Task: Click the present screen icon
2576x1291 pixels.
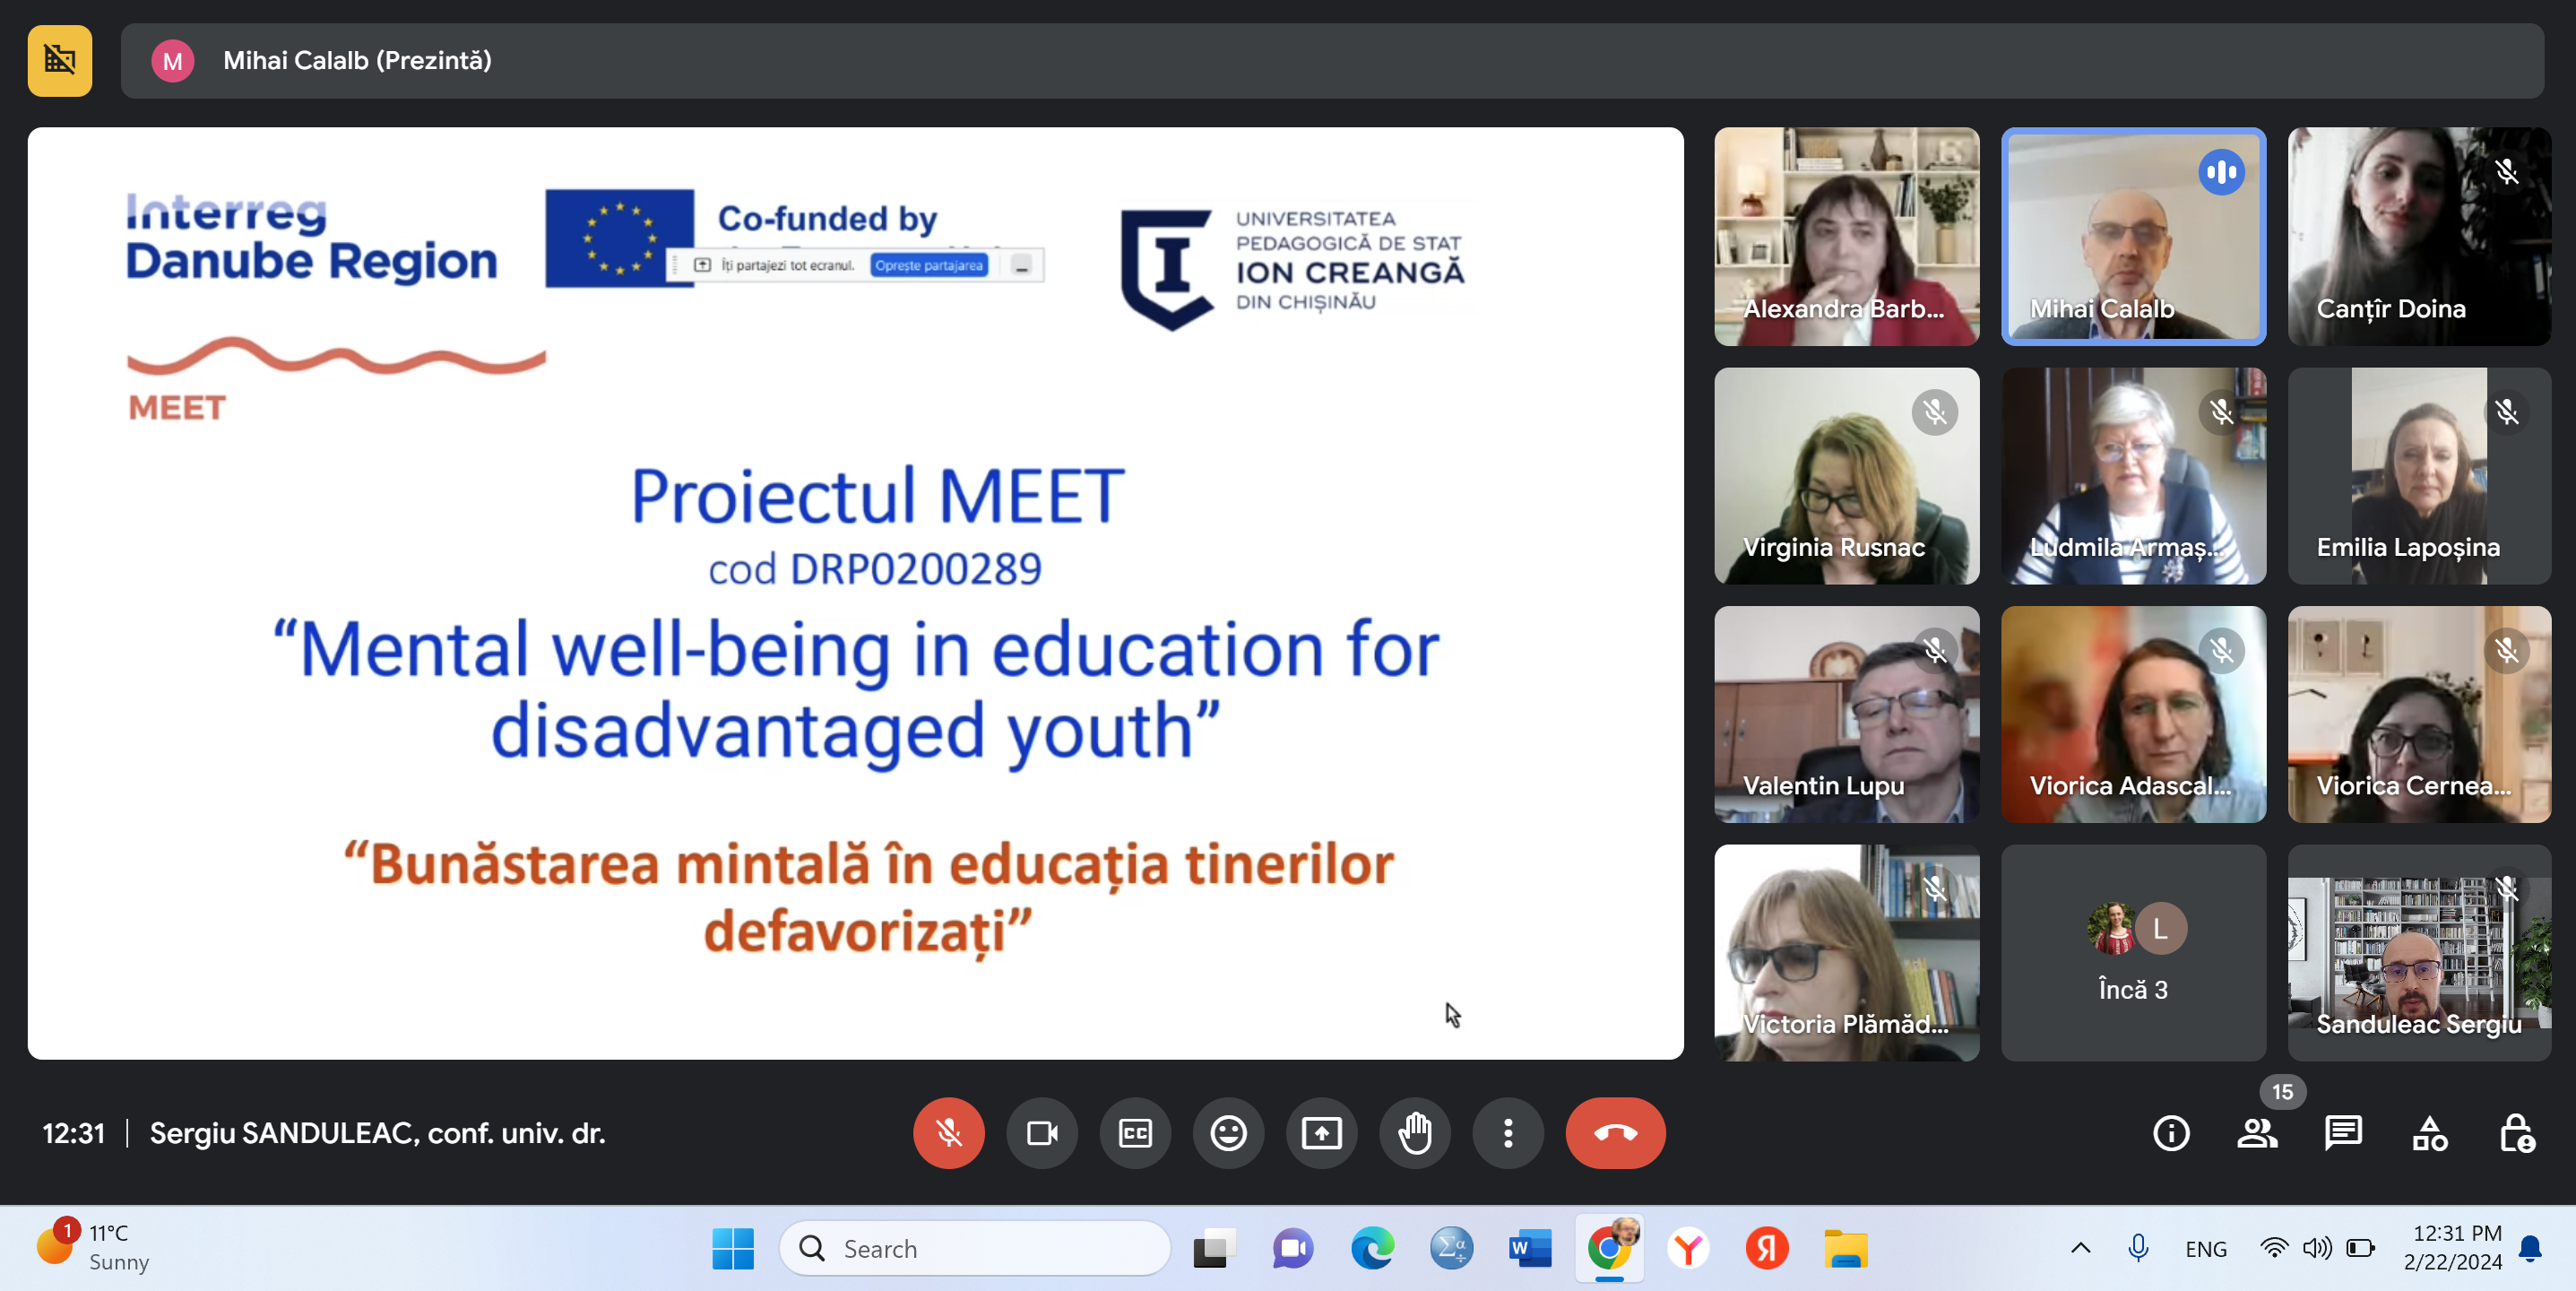Action: point(1321,1133)
